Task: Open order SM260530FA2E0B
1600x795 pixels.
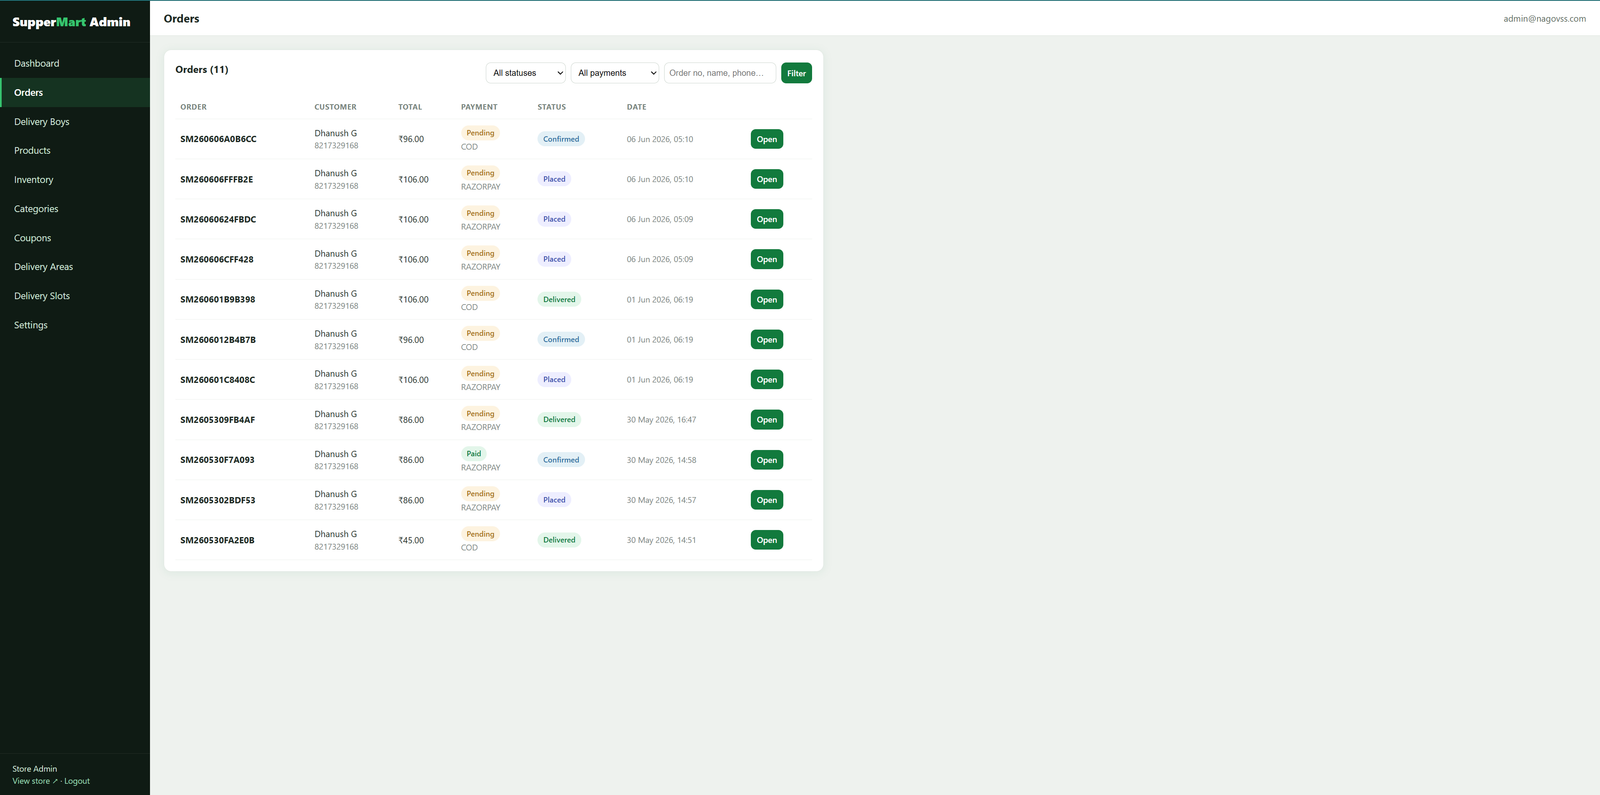Action: point(767,540)
